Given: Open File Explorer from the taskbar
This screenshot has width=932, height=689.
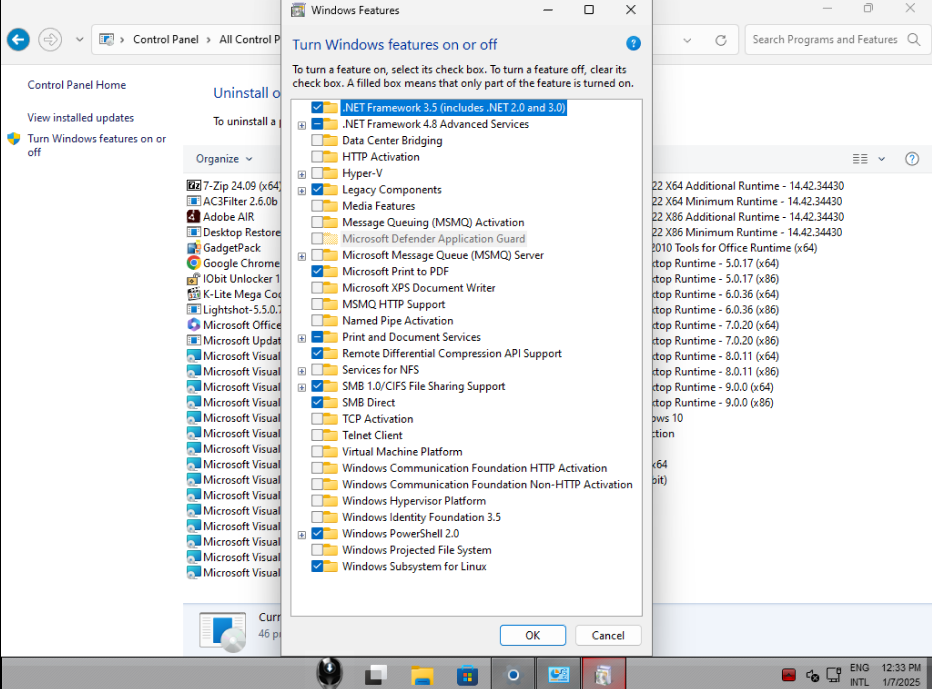Looking at the screenshot, I should [422, 675].
